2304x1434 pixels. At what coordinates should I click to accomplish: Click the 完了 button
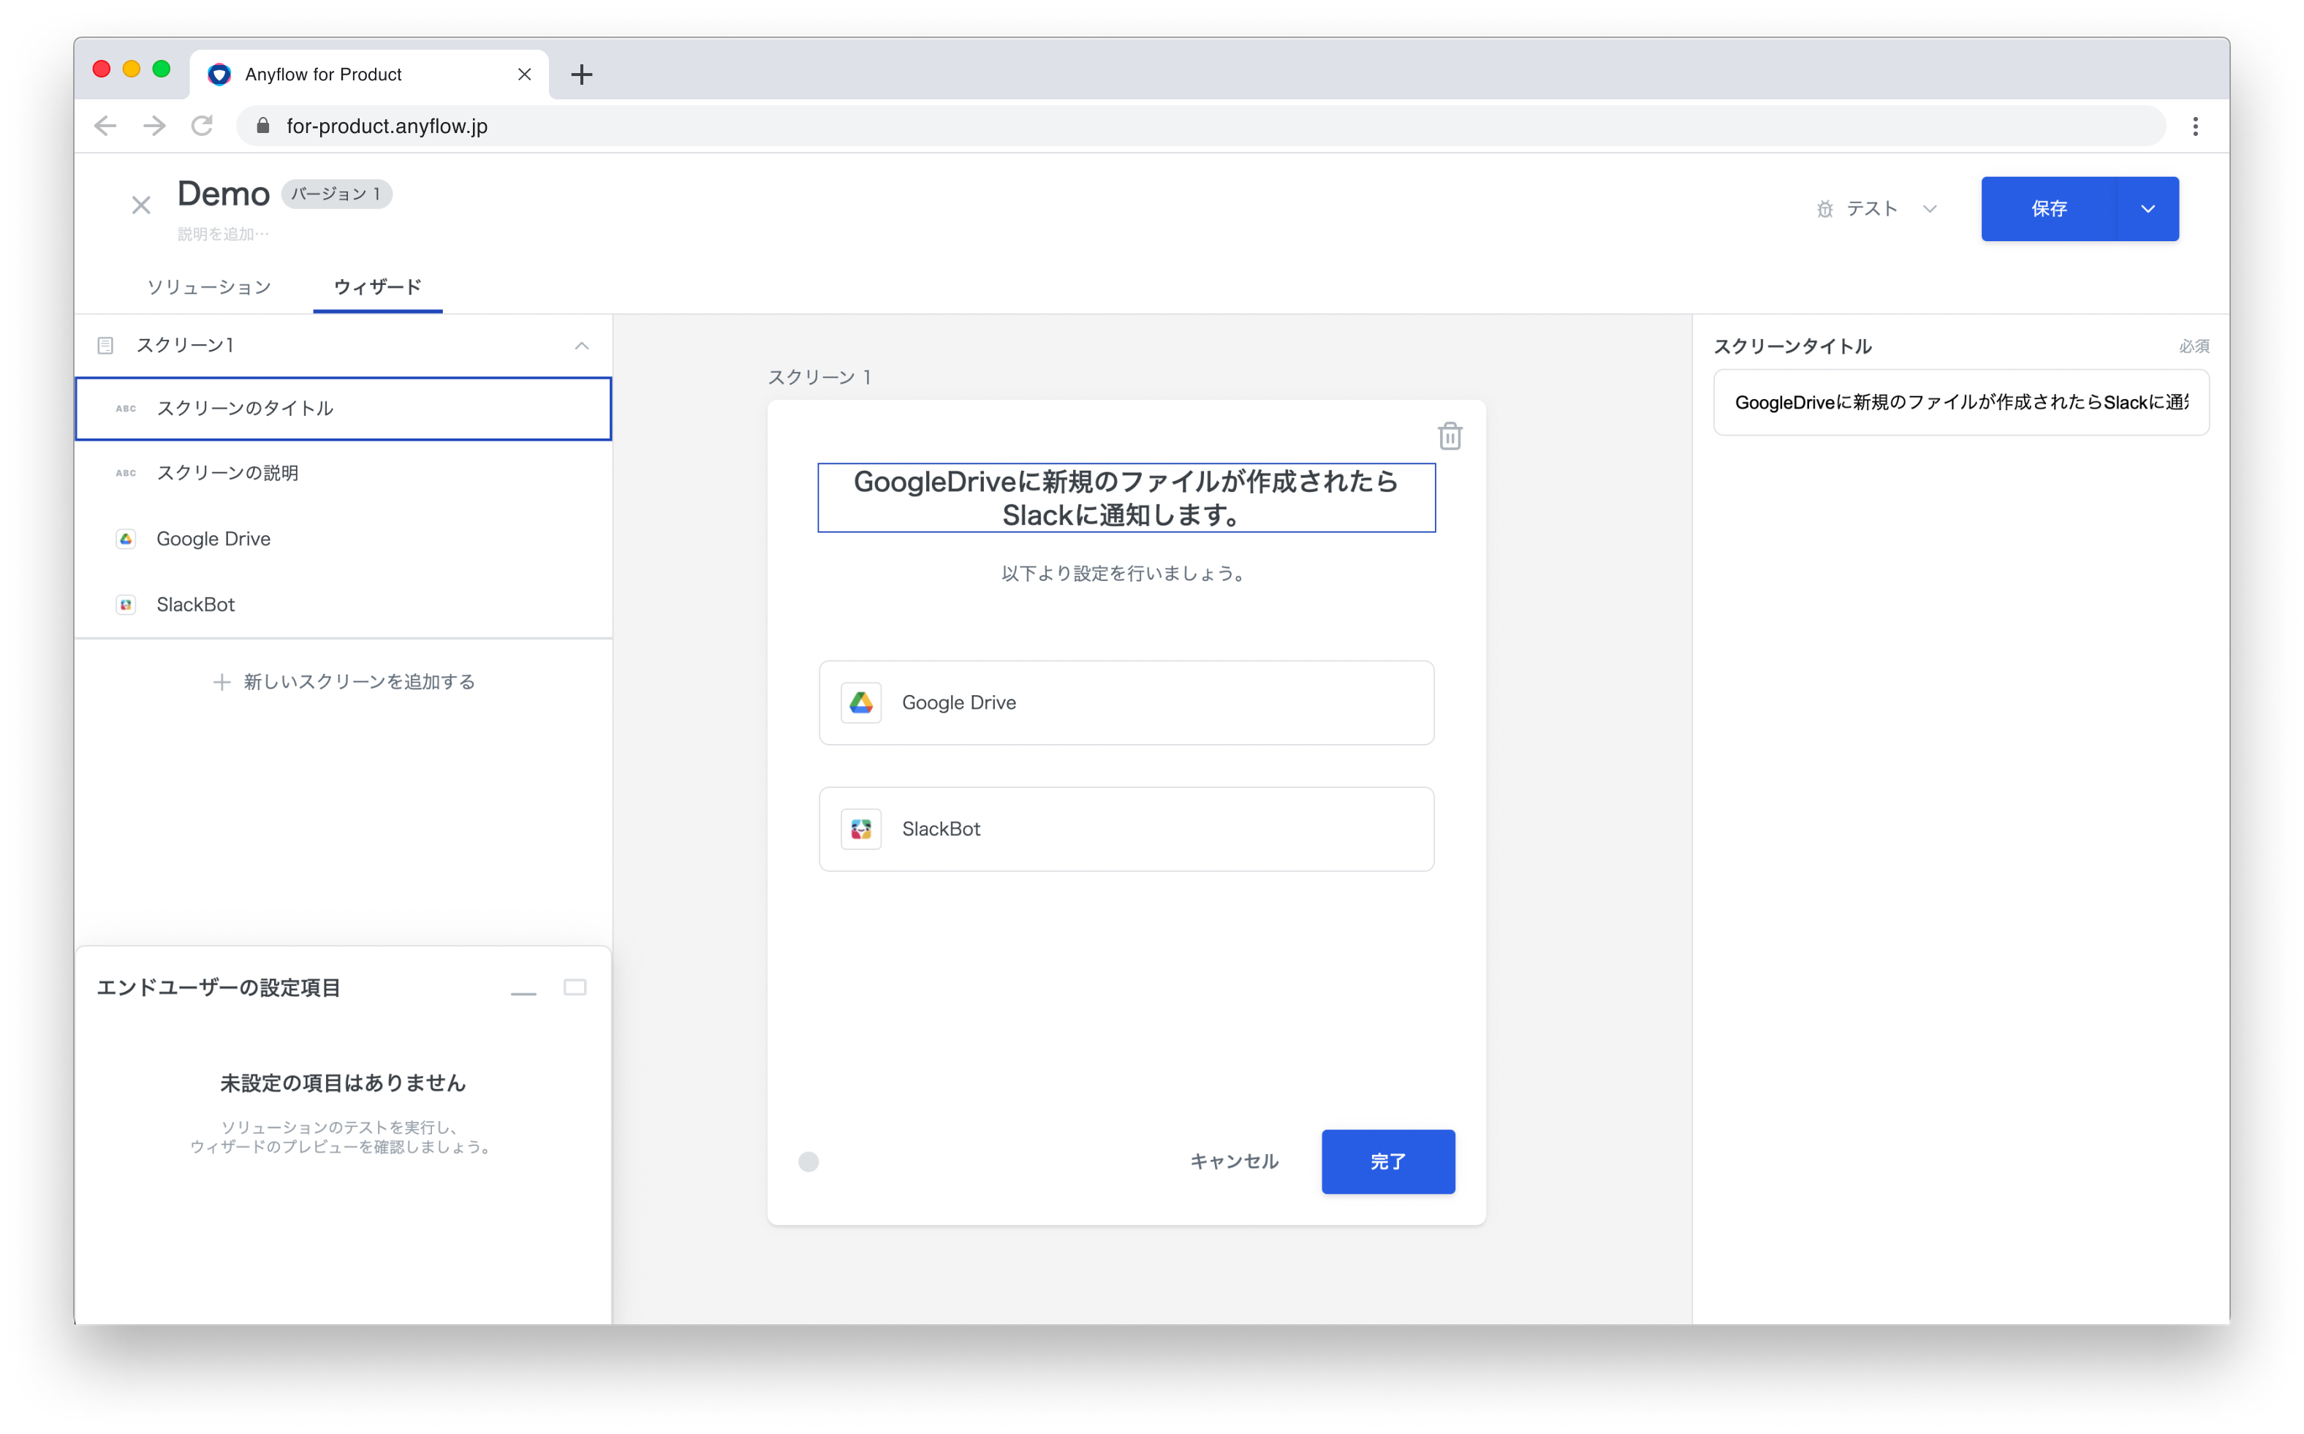coord(1387,1161)
